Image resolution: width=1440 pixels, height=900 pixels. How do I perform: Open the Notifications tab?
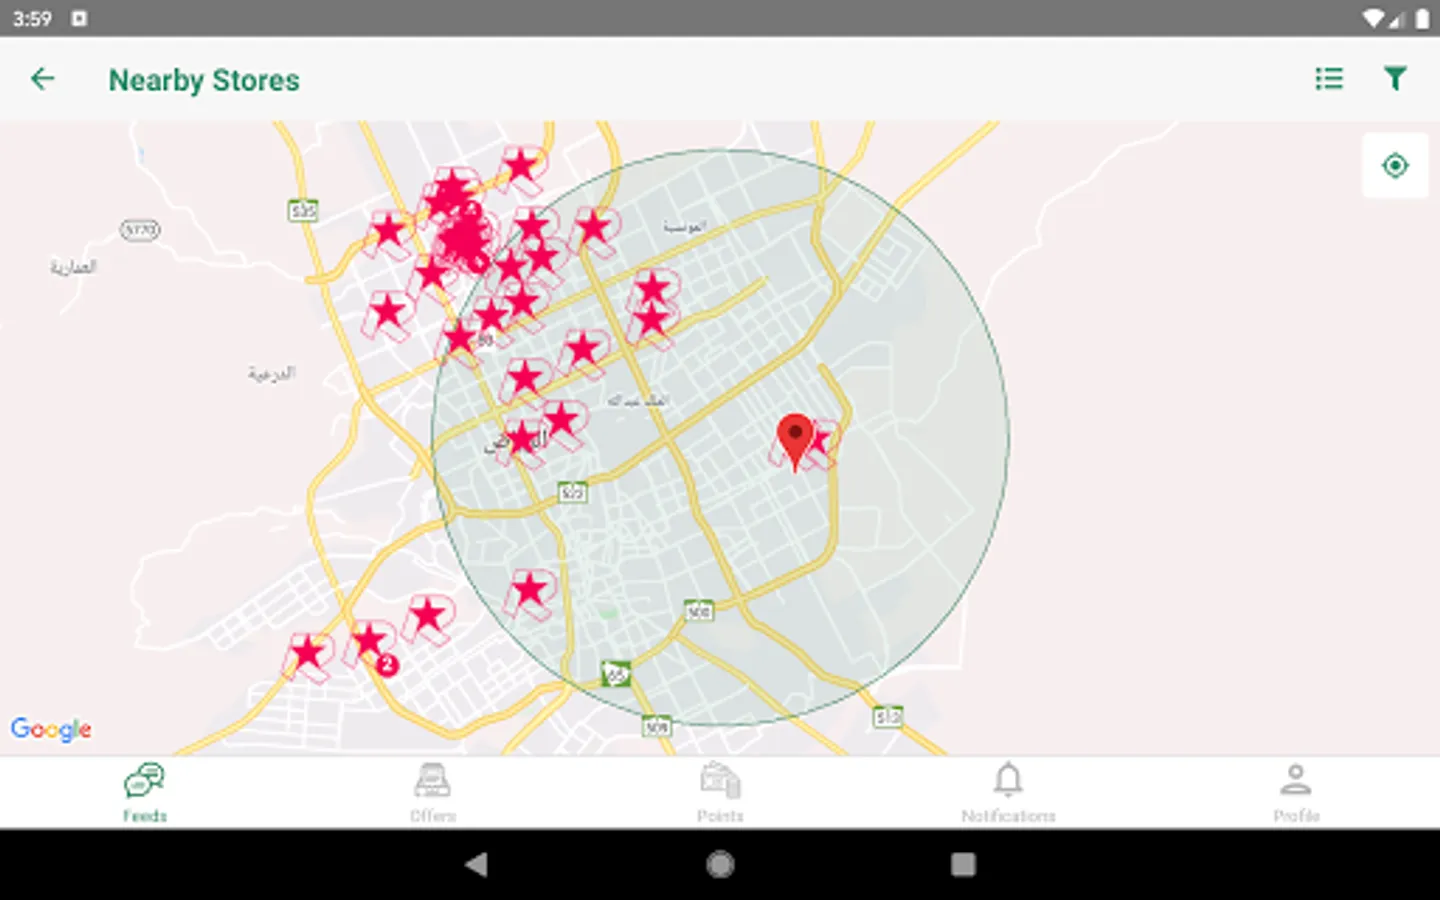tap(1008, 793)
